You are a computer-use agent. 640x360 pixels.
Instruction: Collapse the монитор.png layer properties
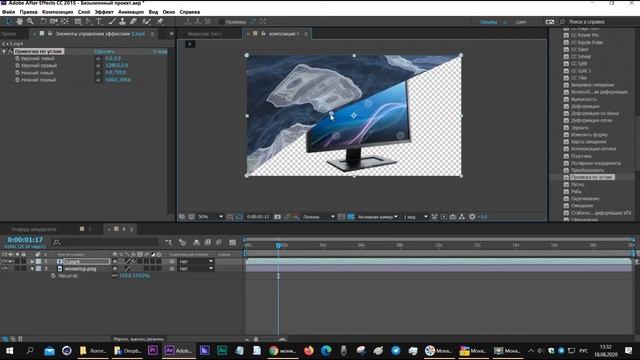(x=32, y=269)
